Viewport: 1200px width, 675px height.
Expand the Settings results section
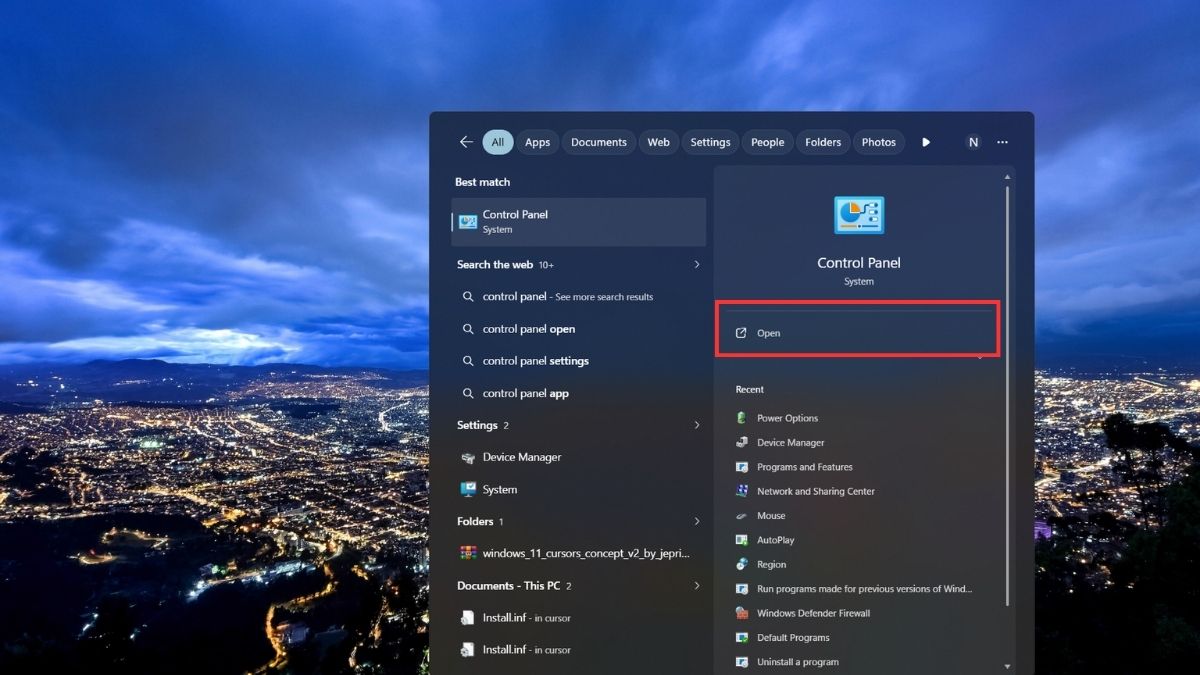[x=697, y=425]
